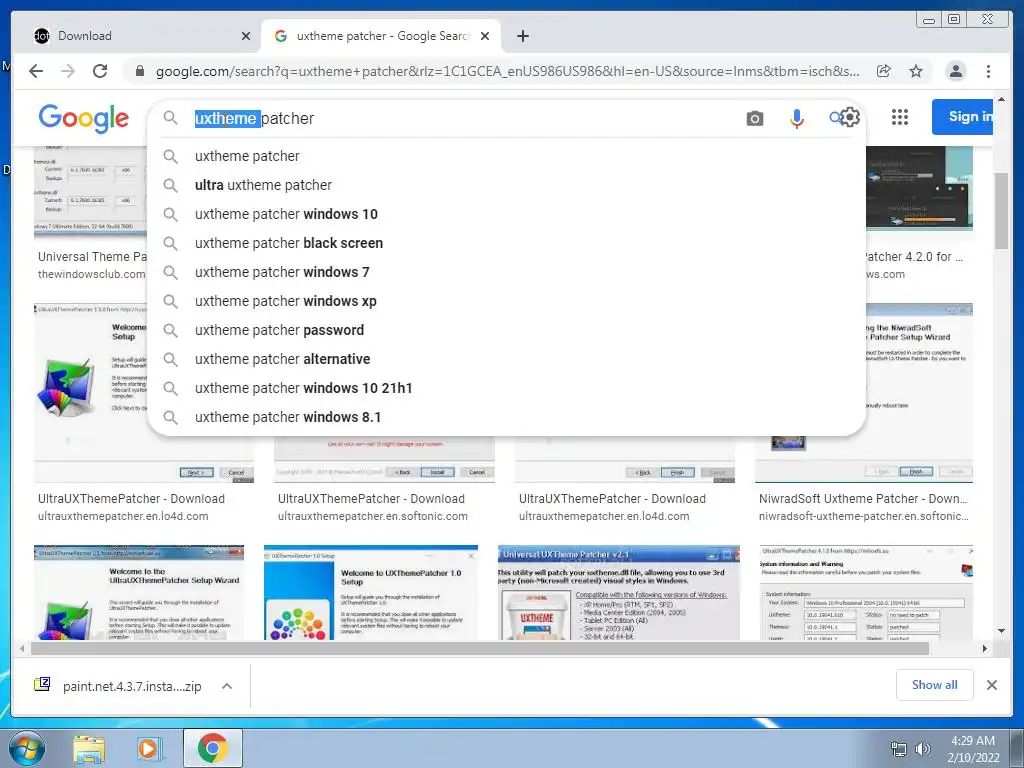Select suggestion 'uxtheme patcher windows 7'
The height and width of the screenshot is (768, 1024).
(x=507, y=272)
